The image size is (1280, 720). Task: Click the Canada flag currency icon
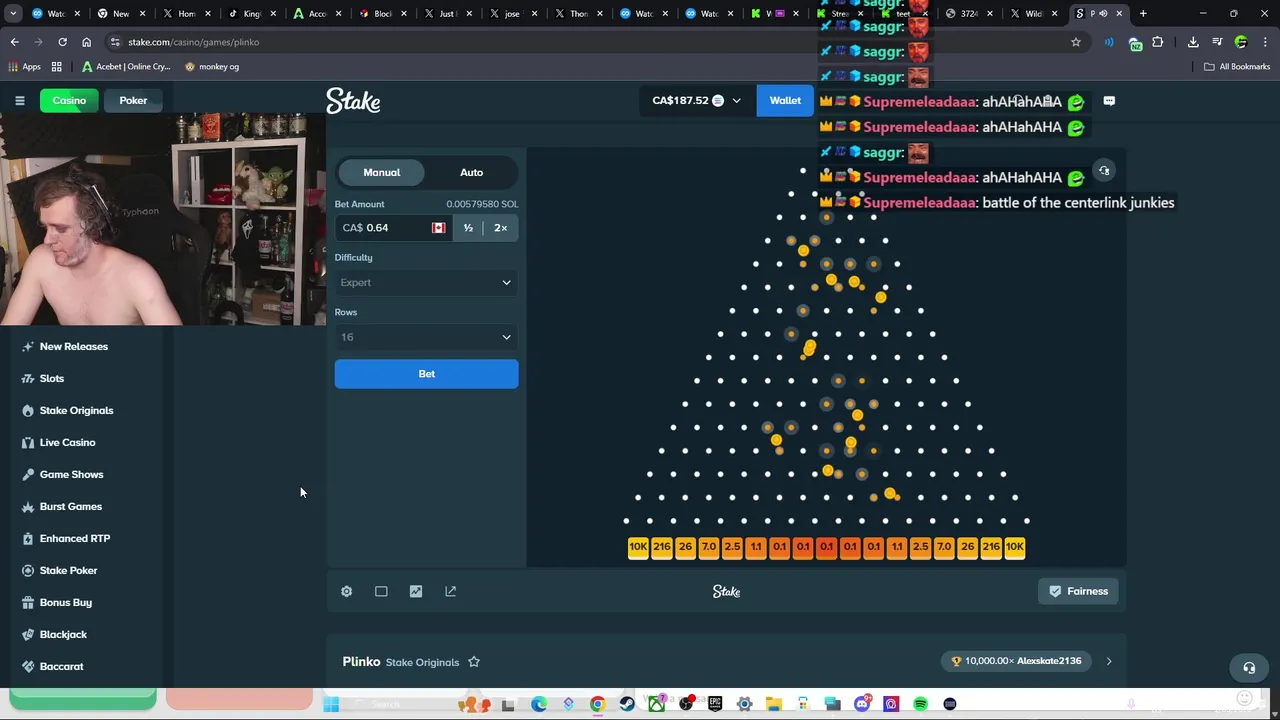tap(438, 228)
